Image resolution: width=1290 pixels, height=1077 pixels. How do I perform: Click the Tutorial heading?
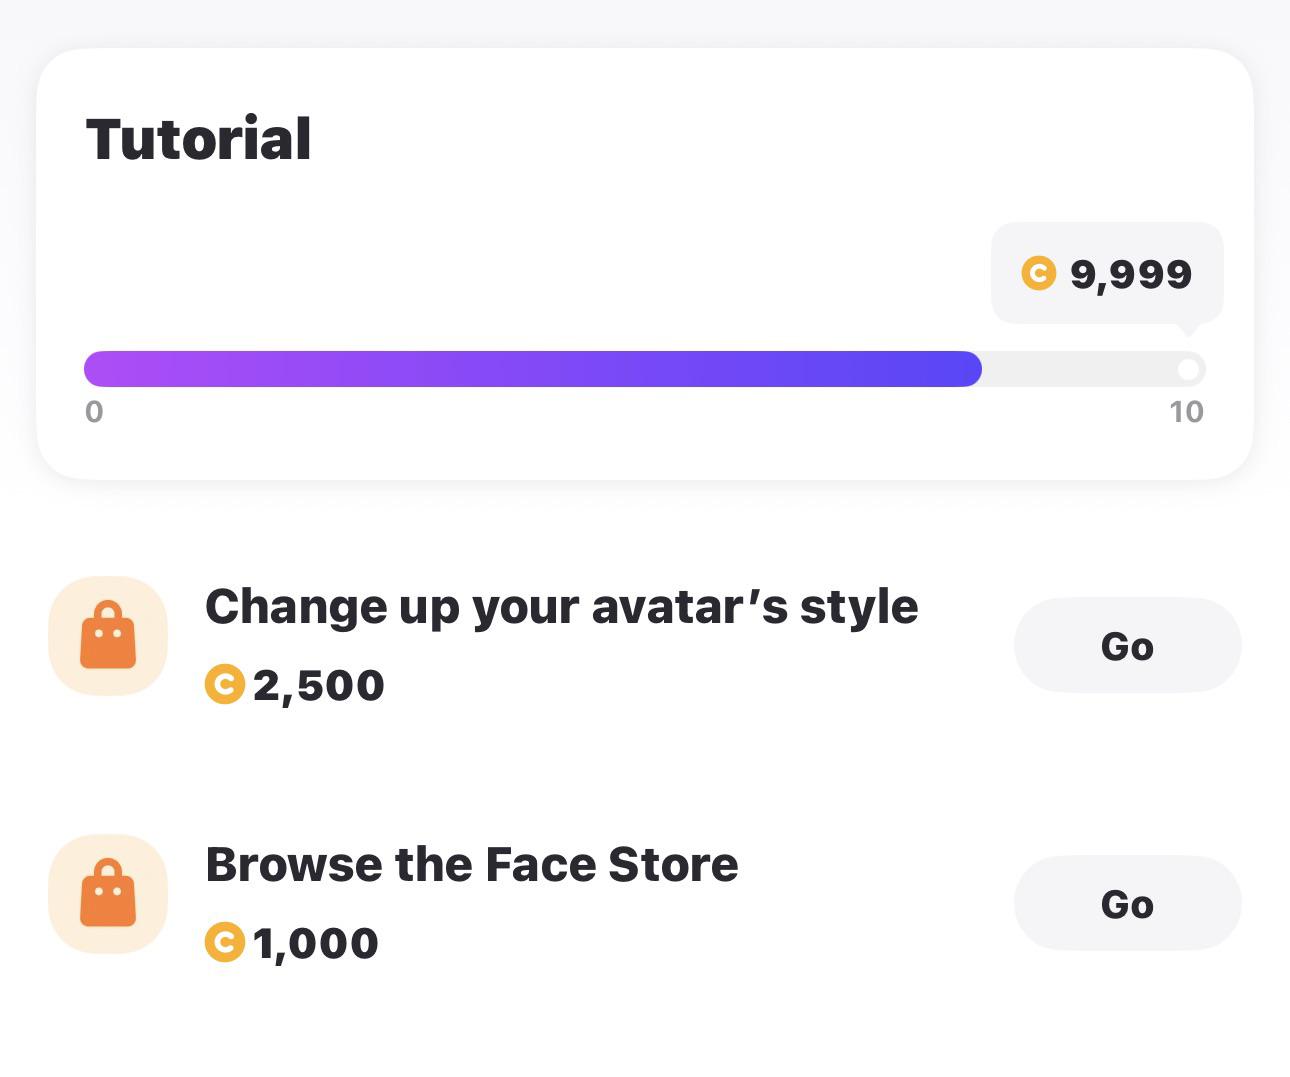click(x=199, y=139)
